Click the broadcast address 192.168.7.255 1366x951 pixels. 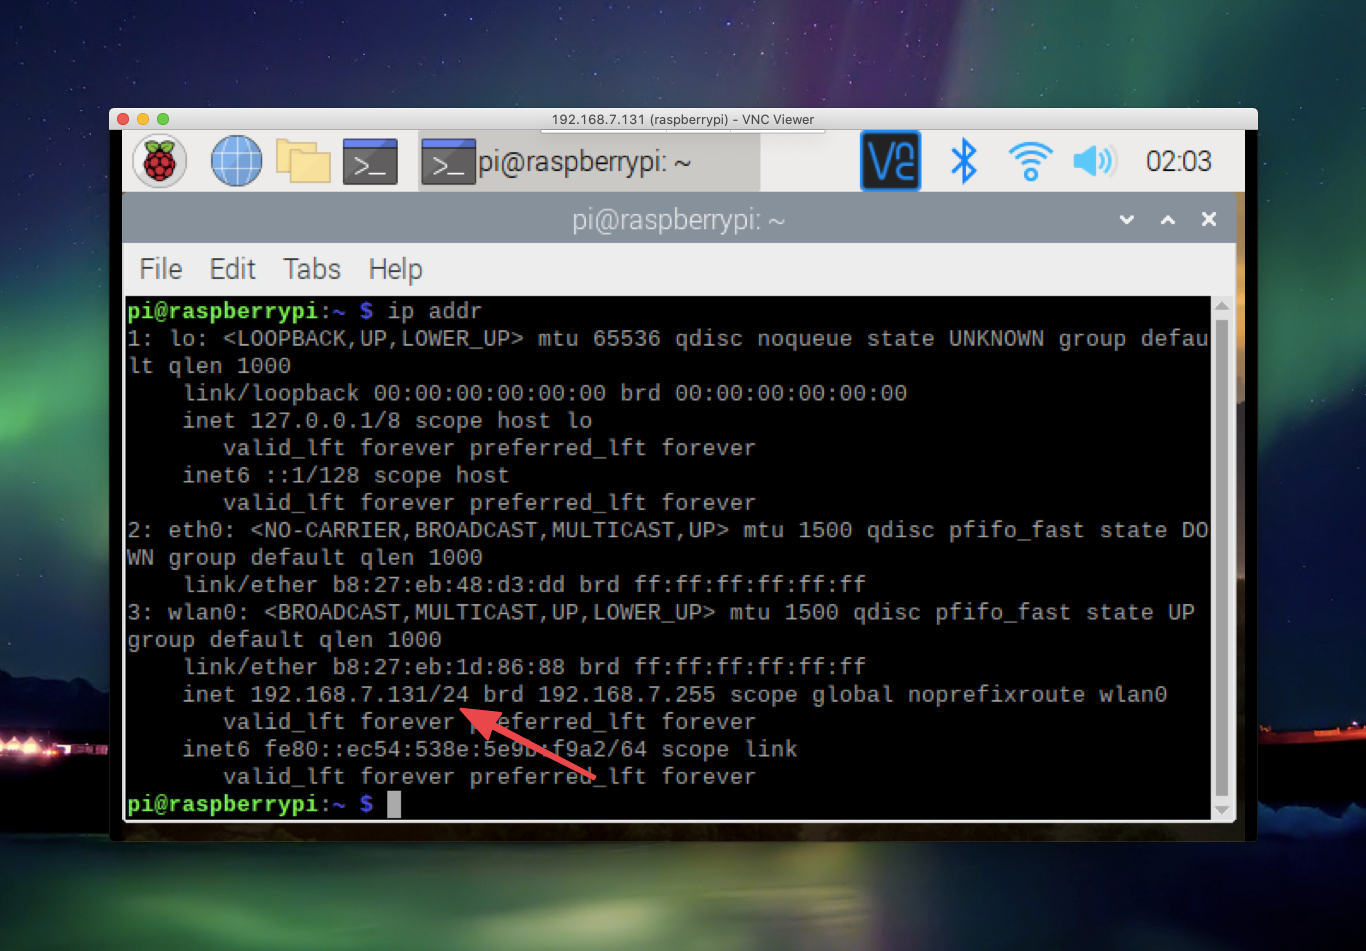coord(627,694)
